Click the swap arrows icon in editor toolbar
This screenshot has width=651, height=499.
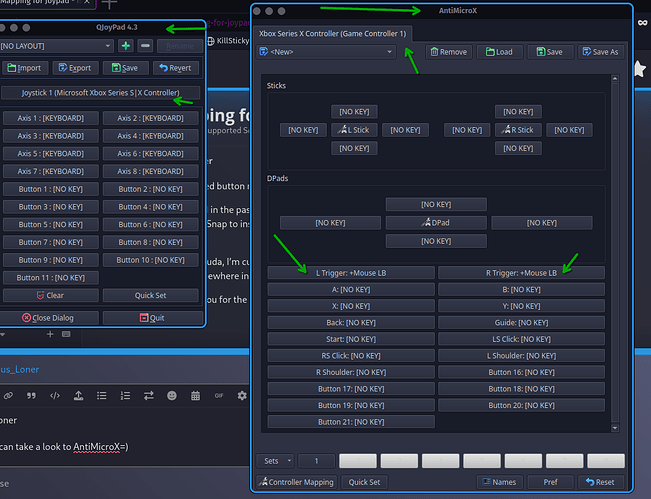(x=149, y=396)
